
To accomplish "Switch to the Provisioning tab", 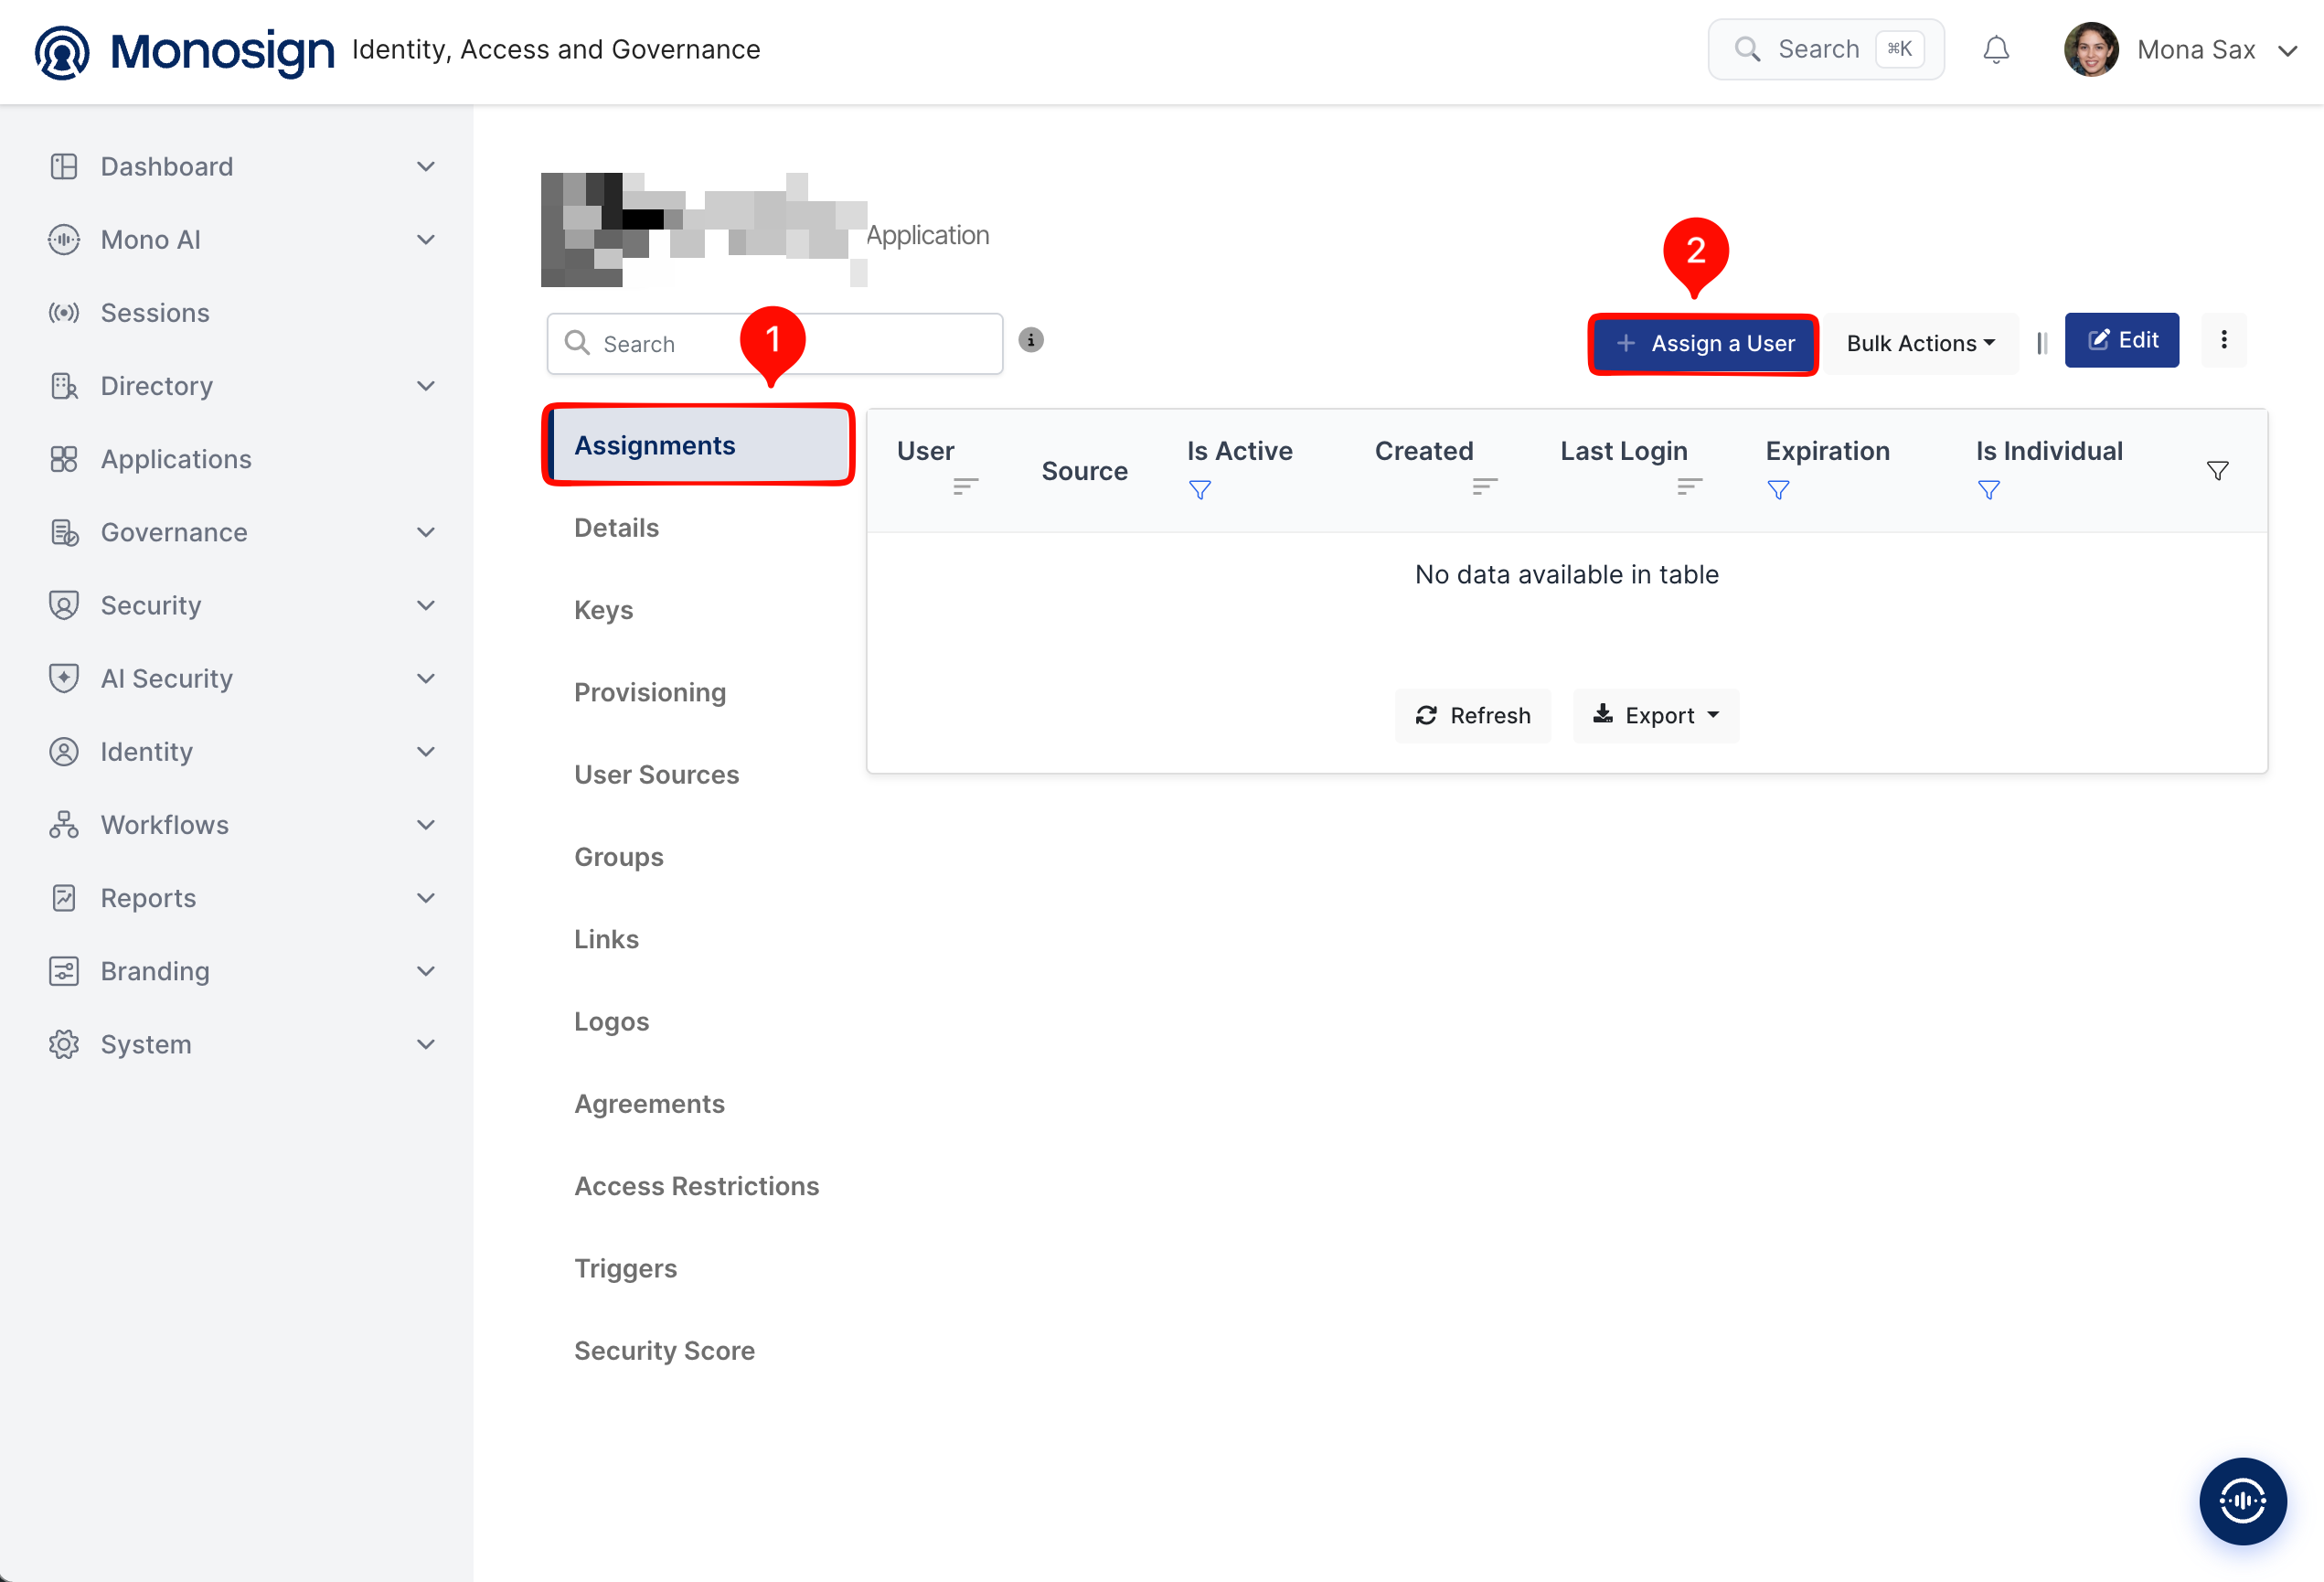I will pyautogui.click(x=649, y=692).
